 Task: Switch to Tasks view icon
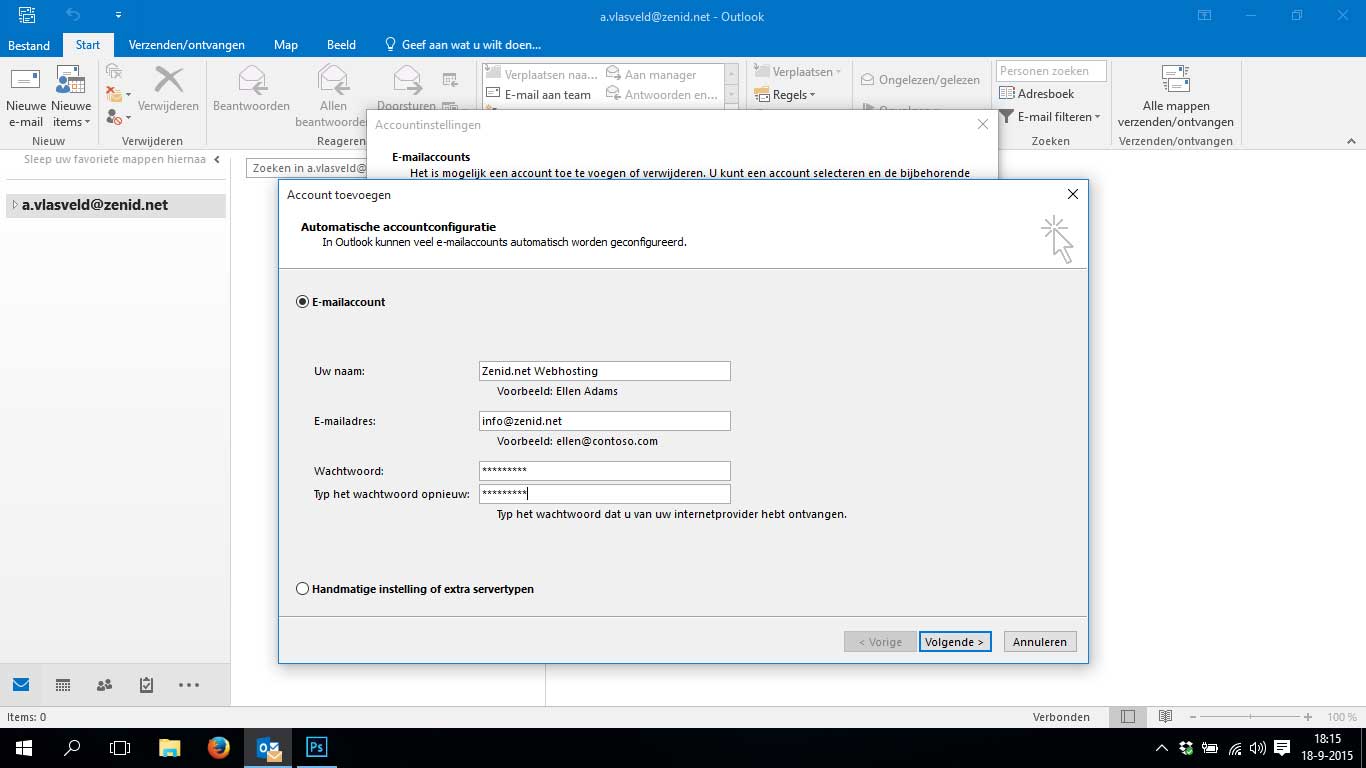pos(146,685)
